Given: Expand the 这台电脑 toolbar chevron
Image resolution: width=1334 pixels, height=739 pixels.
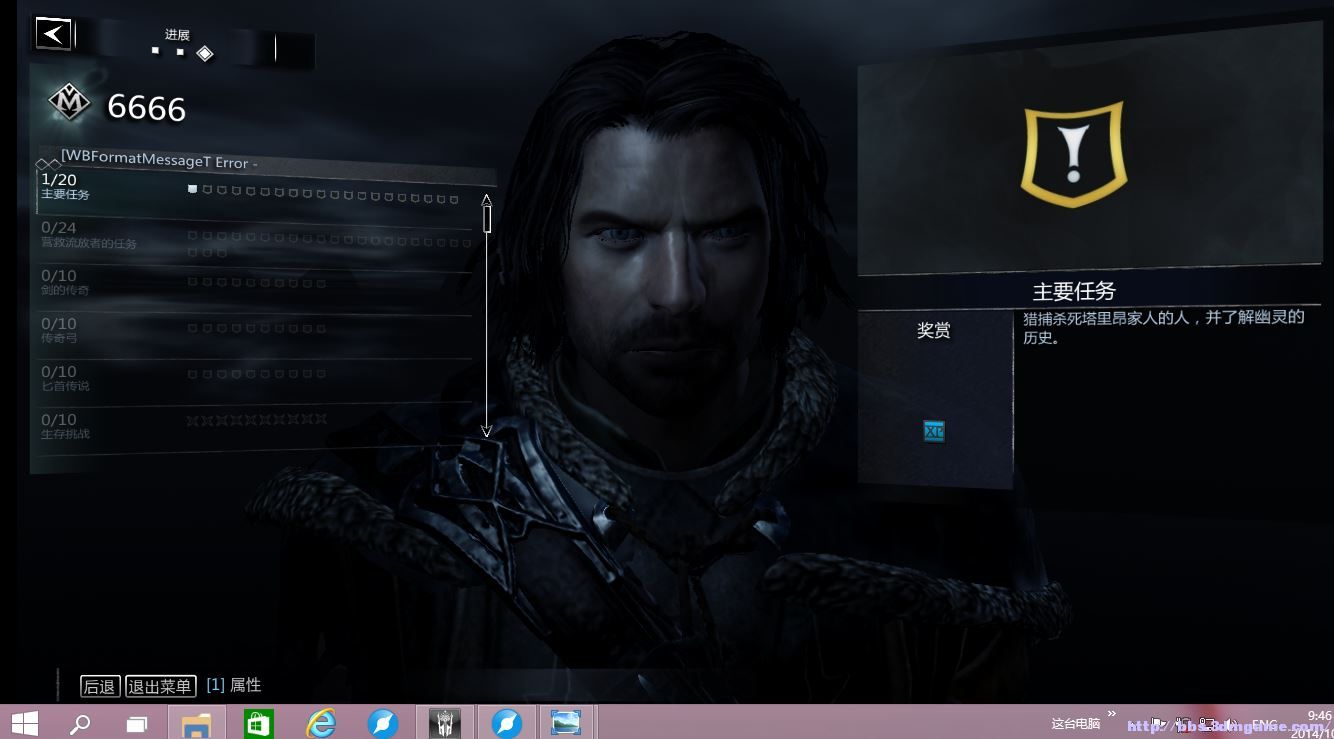Looking at the screenshot, I should pos(1112,714).
